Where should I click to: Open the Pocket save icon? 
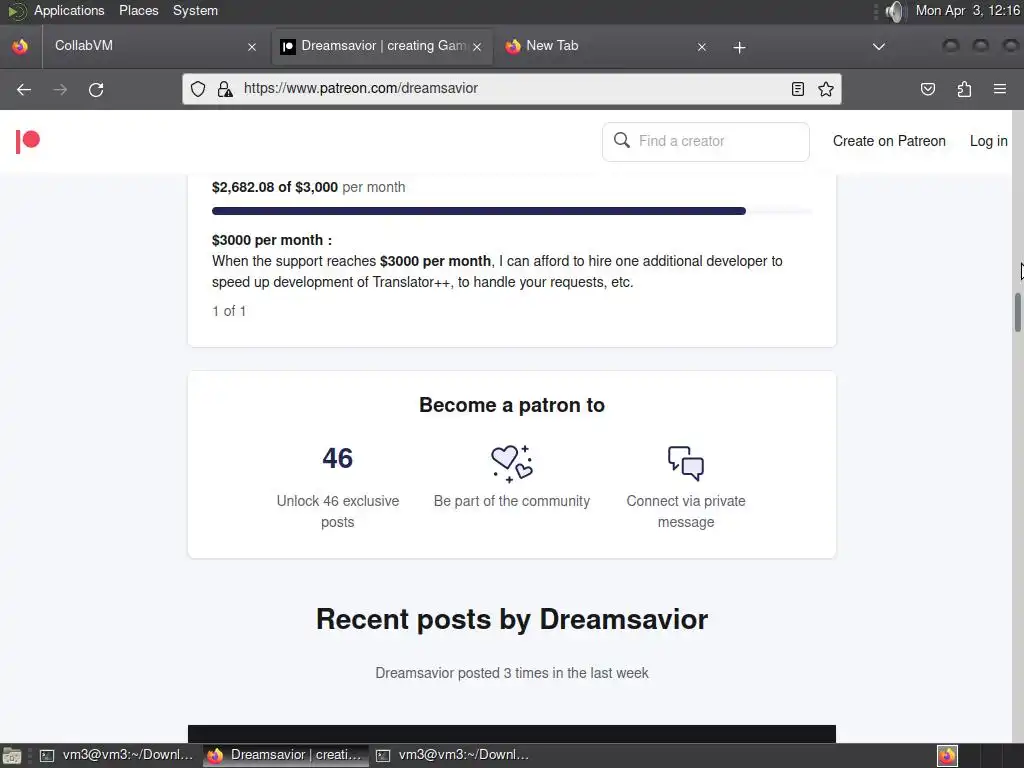click(x=927, y=89)
